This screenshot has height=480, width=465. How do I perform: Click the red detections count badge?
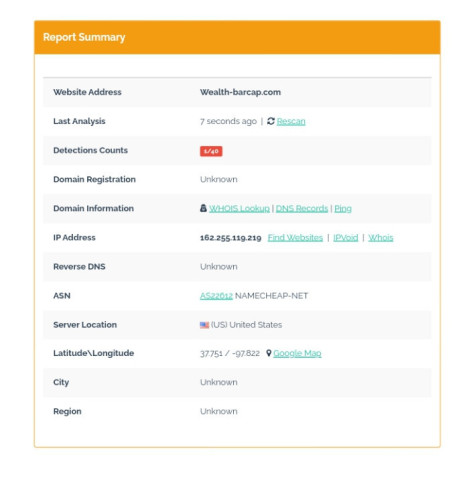[x=211, y=151]
